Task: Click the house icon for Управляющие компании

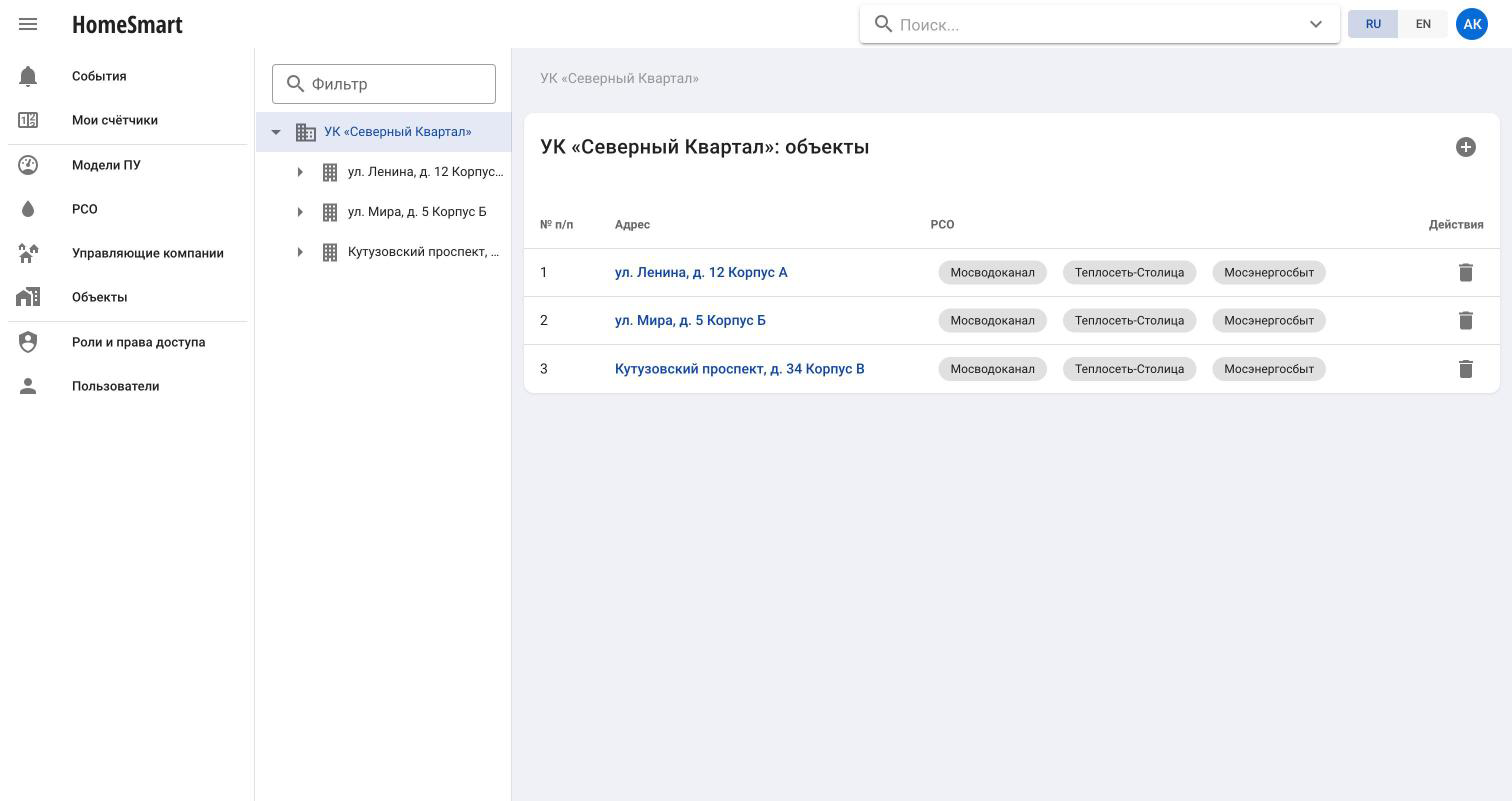Action: click(x=28, y=253)
